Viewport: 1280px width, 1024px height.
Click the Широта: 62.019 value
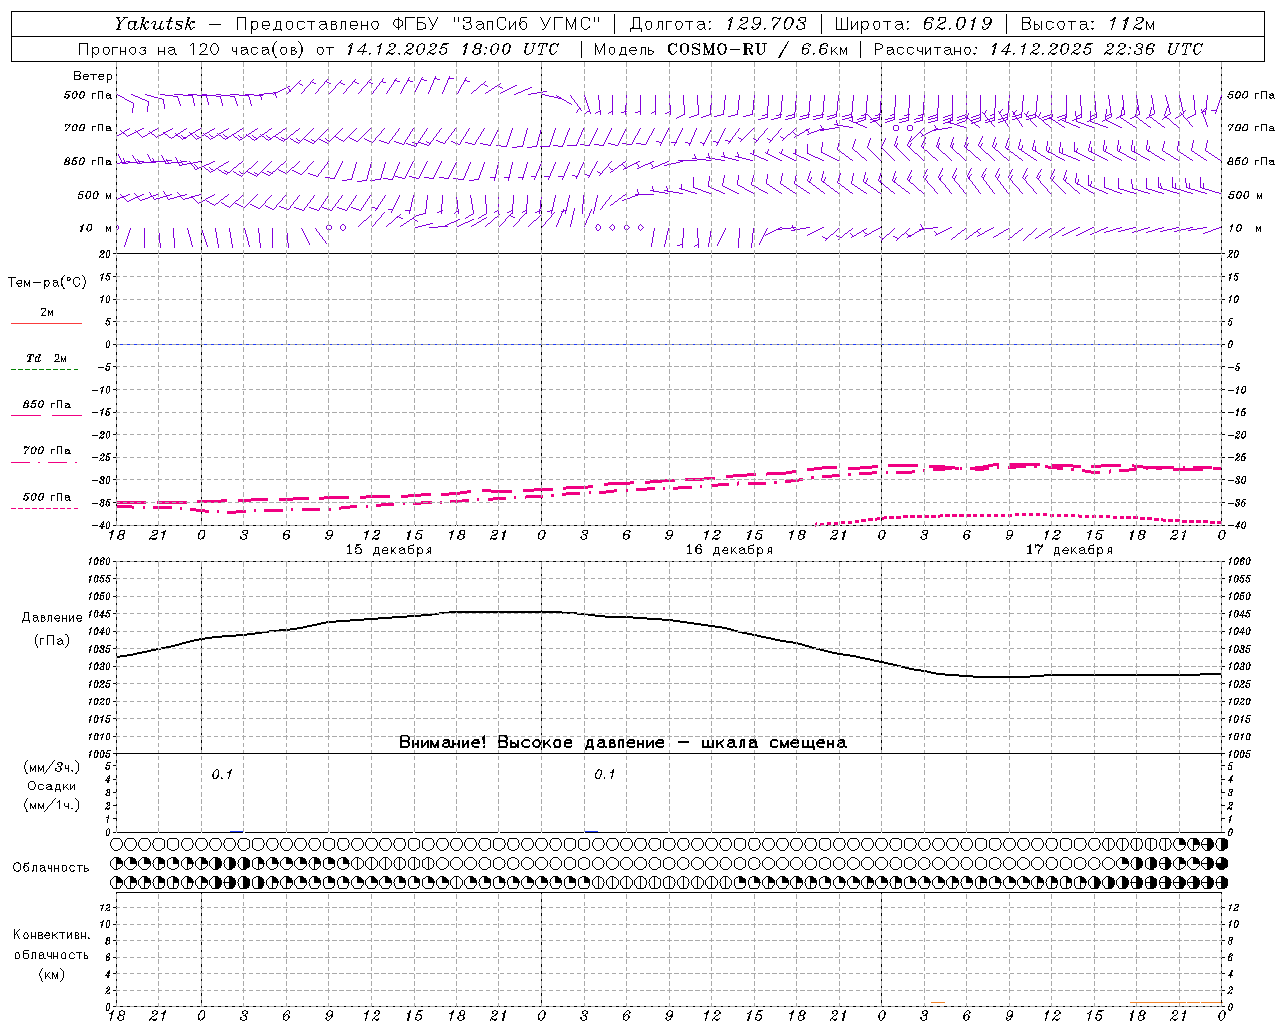coord(913,23)
